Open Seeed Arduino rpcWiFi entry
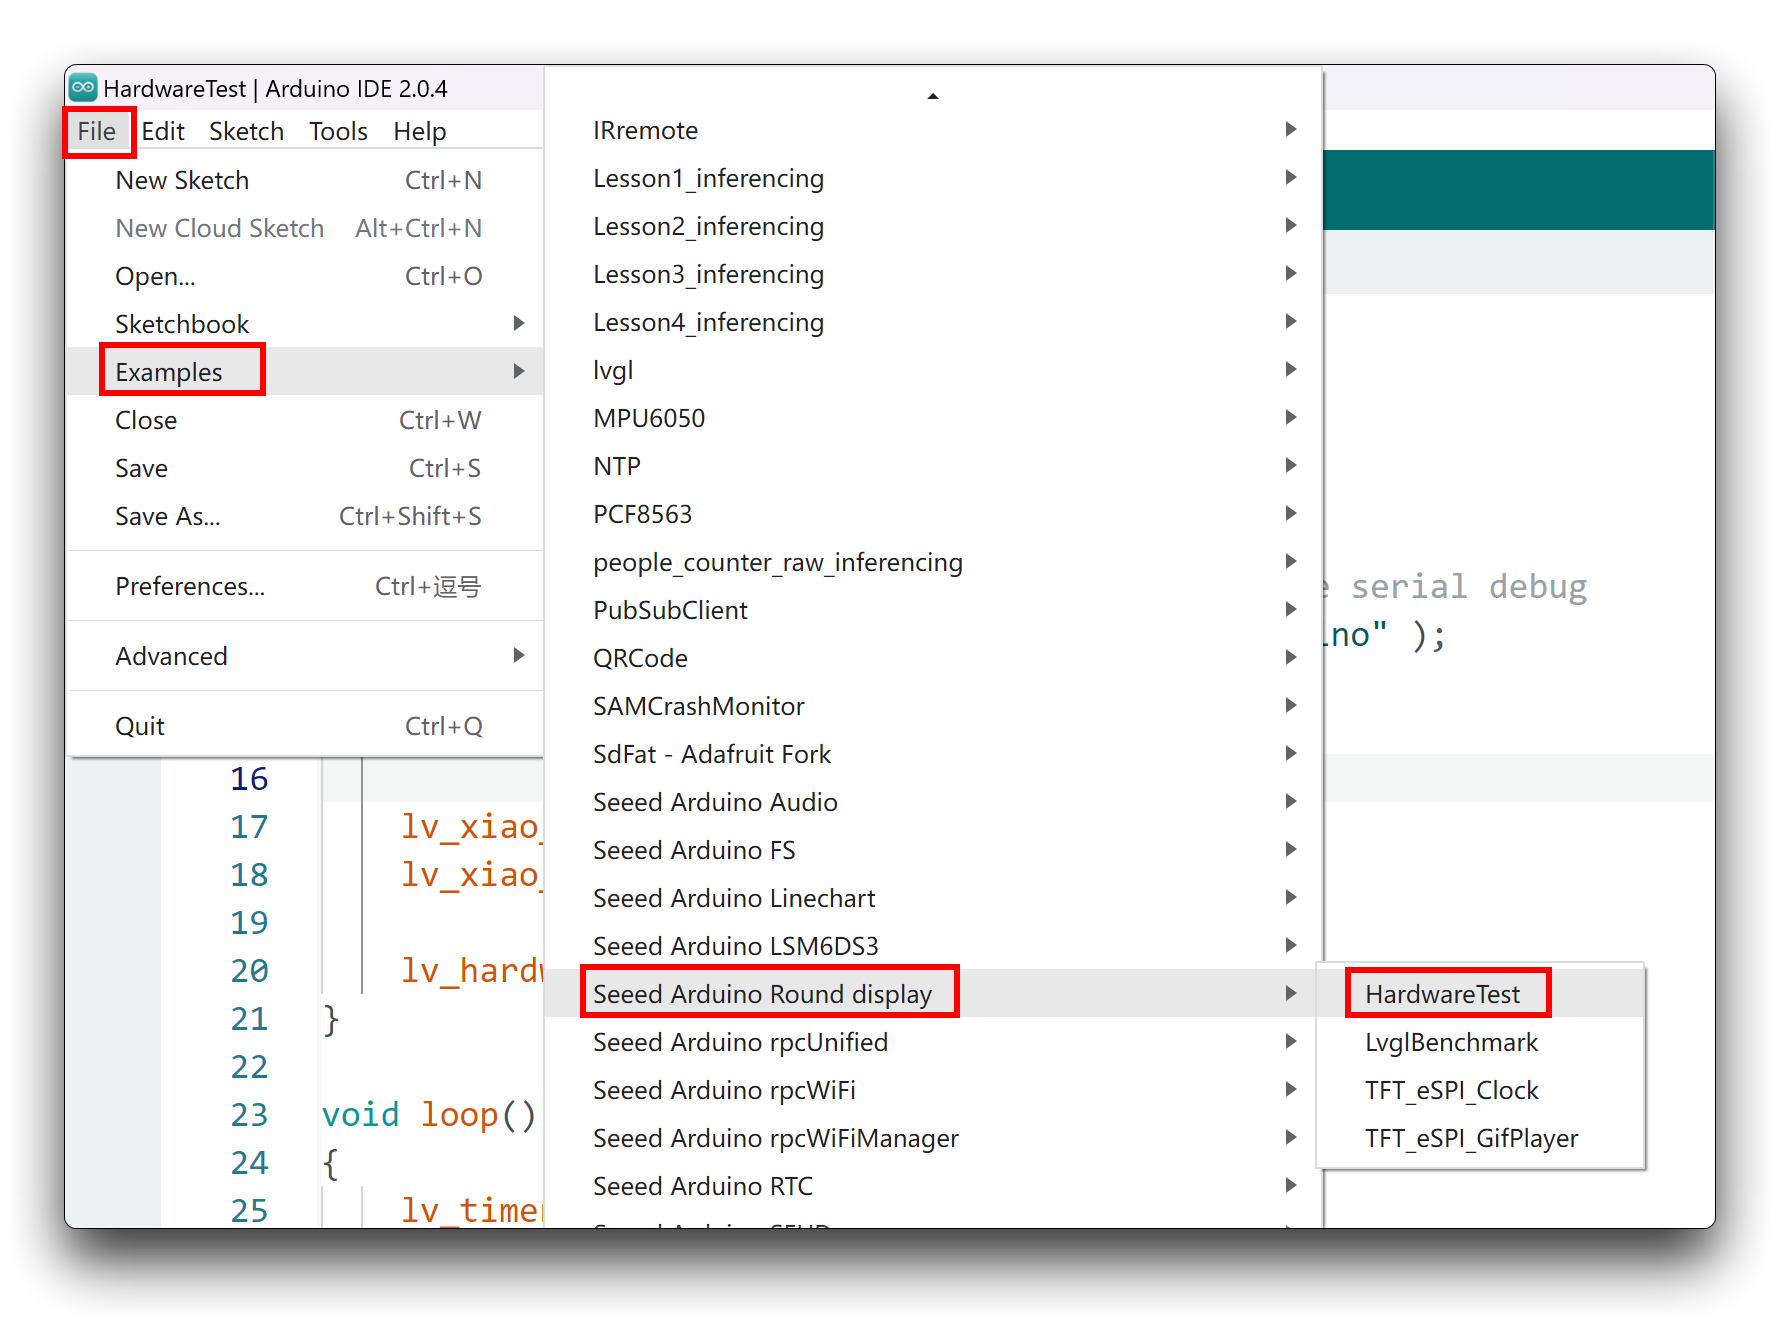The image size is (1780, 1325). 933,1090
